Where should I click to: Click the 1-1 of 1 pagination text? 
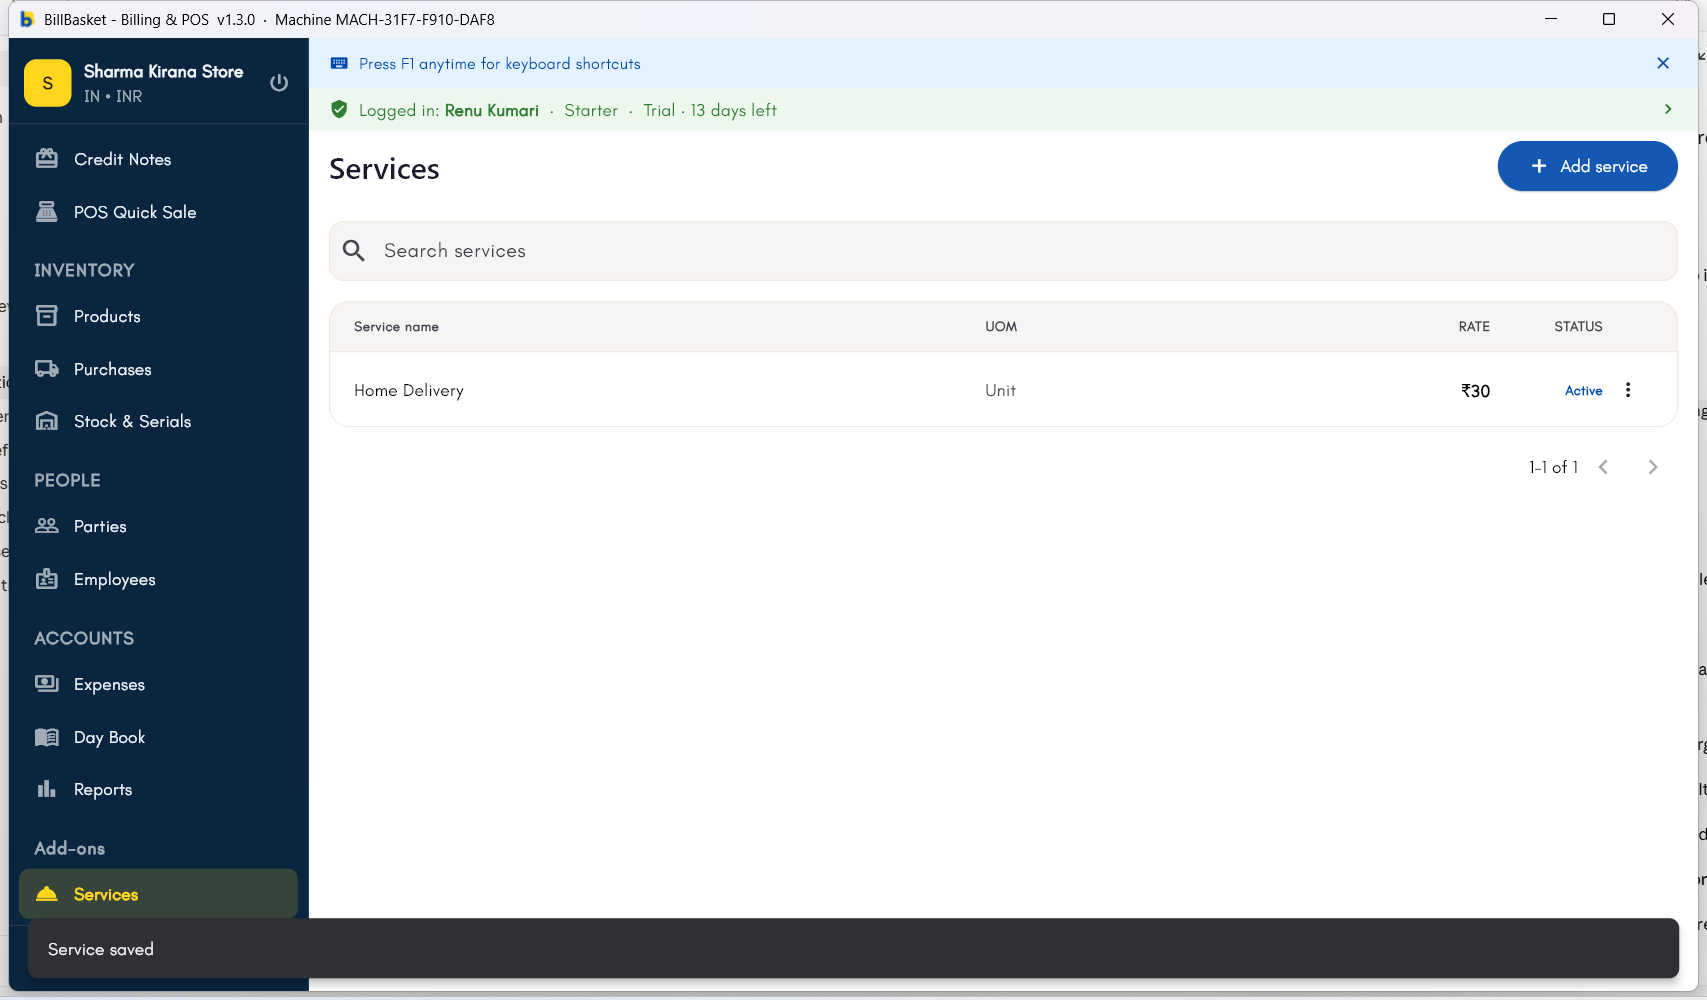tap(1553, 467)
